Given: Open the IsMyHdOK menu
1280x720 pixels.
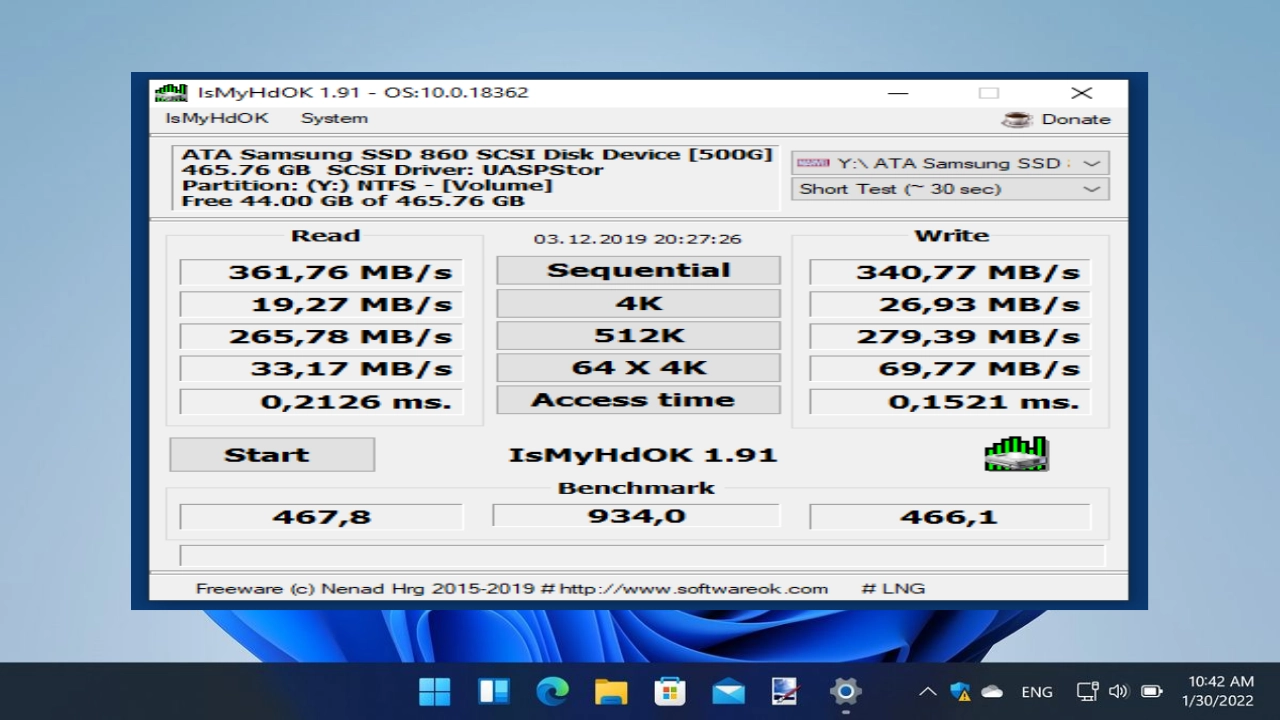Looking at the screenshot, I should [x=217, y=118].
